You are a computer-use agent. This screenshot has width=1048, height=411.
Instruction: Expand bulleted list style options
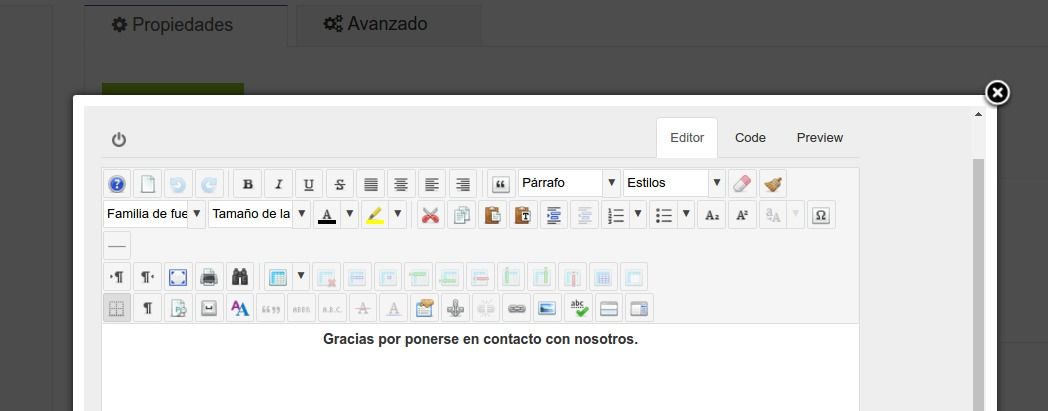click(x=686, y=215)
